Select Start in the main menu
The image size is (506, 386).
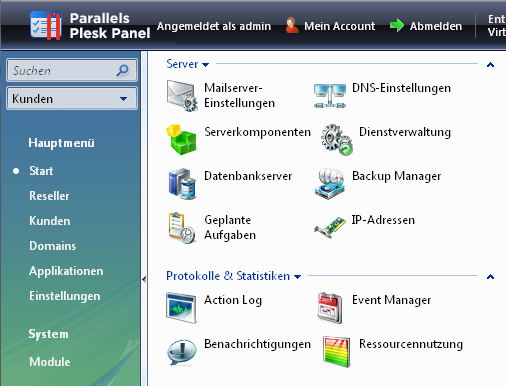[41, 171]
